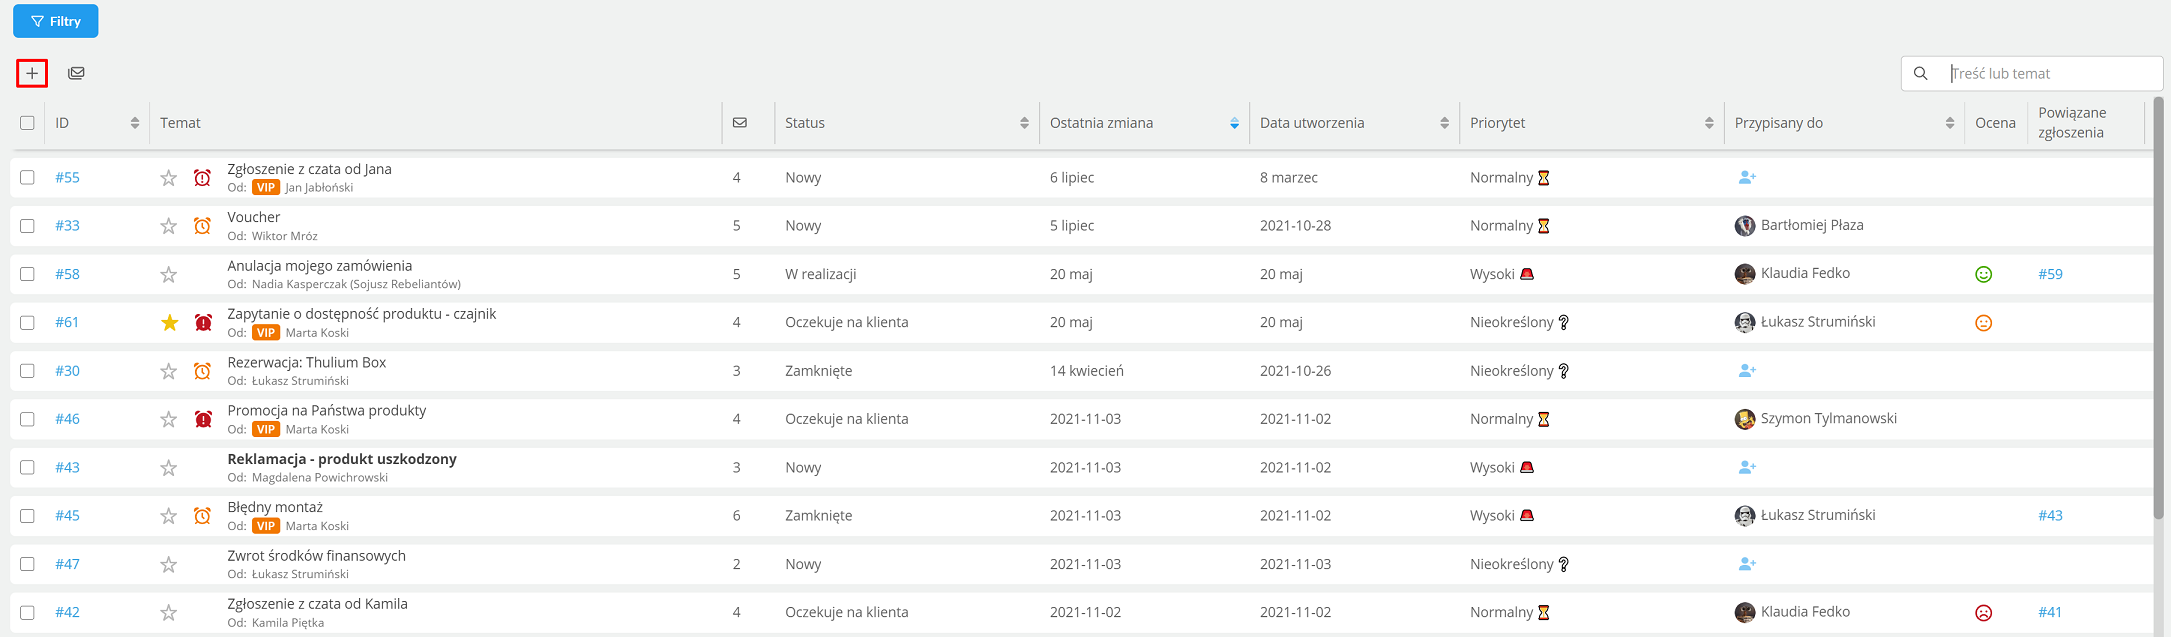Open related ticket link #41

click(2050, 612)
